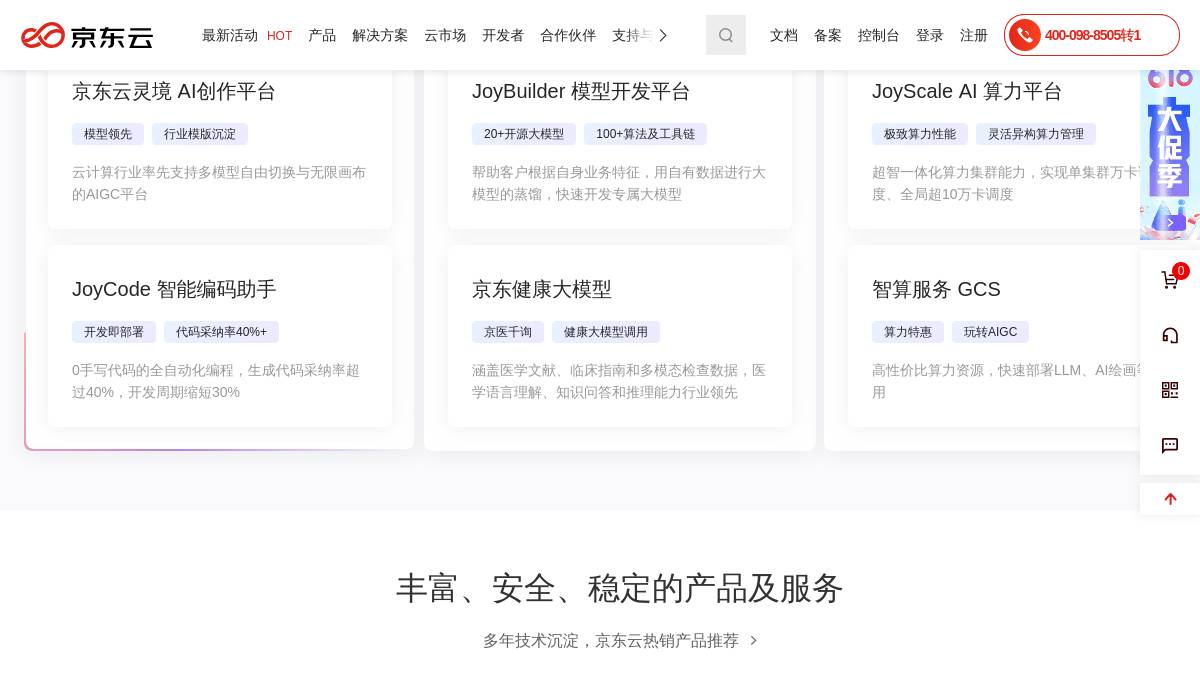Go to 备案 link
This screenshot has height=675, width=1200.
coord(828,35)
